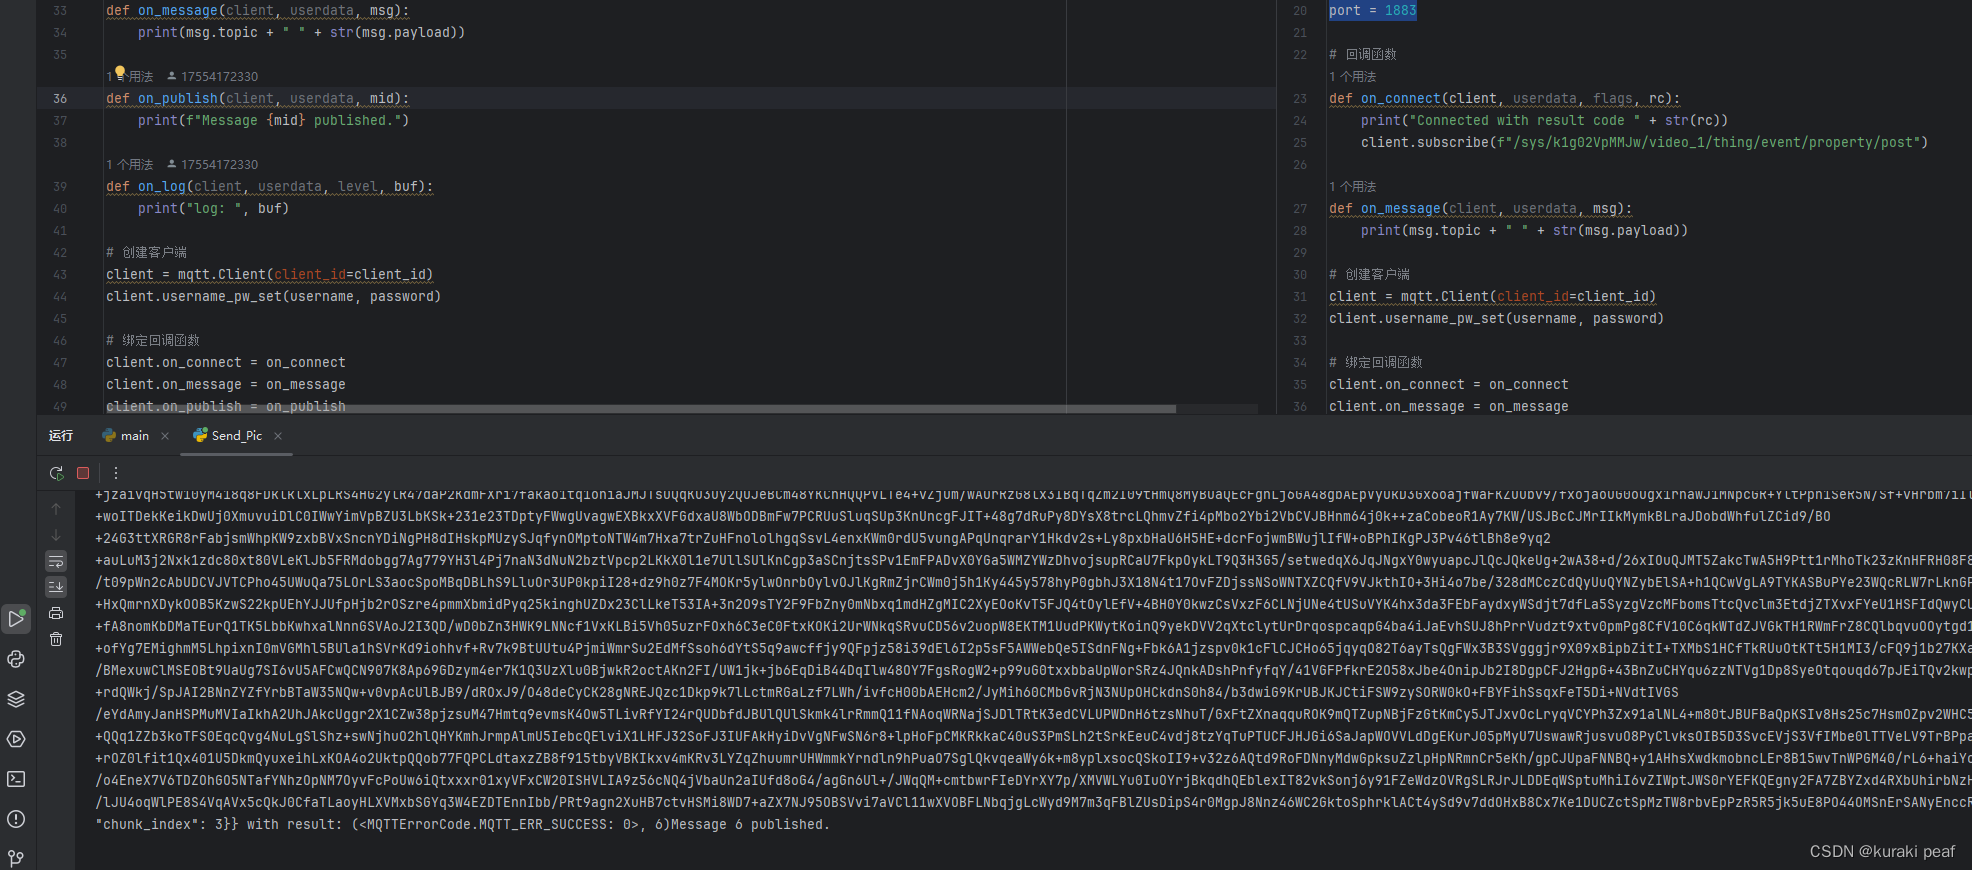Jump up the stack trace
The width and height of the screenshot is (1972, 870).
(x=56, y=509)
